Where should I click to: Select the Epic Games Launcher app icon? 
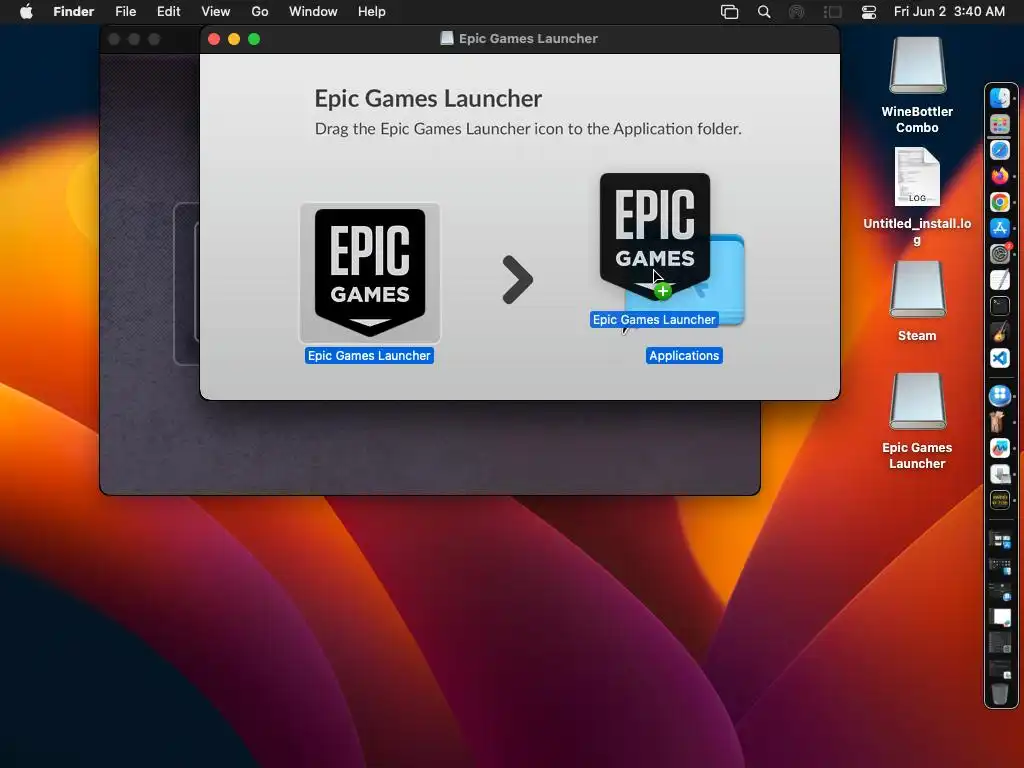tap(370, 273)
